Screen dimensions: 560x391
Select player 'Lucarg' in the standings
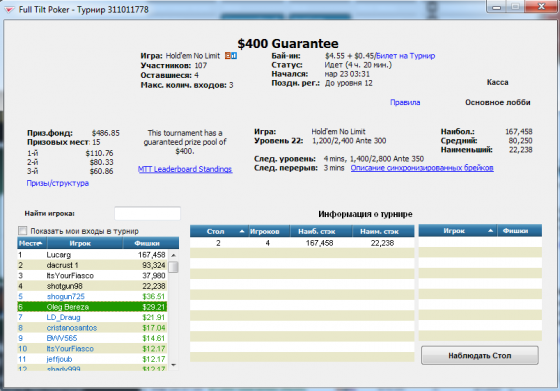coord(92,255)
